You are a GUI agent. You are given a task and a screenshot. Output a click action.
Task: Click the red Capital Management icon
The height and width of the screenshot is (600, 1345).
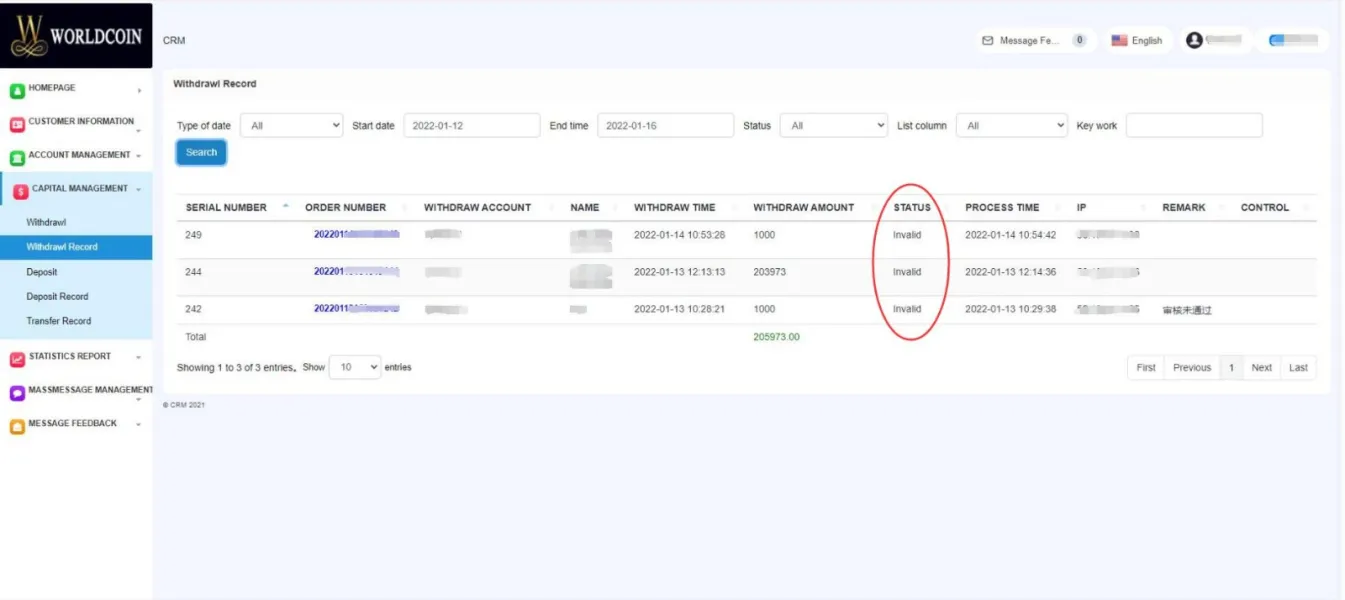[20, 191]
